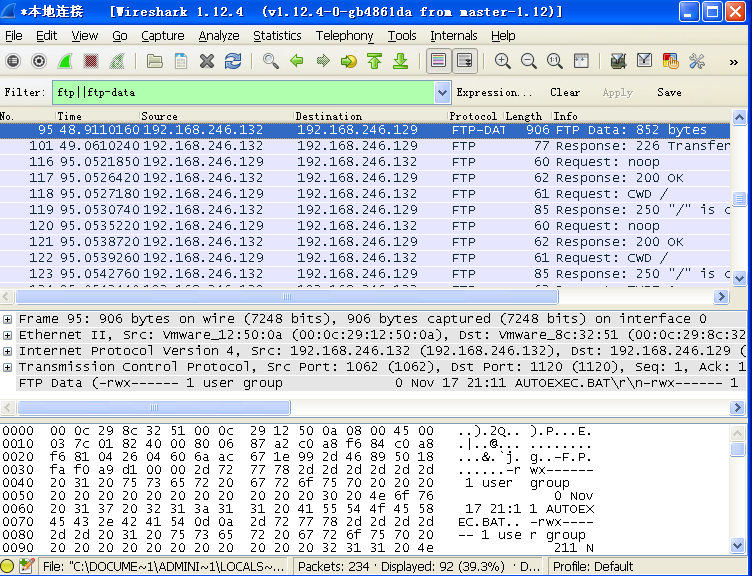
Task: Stop the running capture
Action: point(91,61)
